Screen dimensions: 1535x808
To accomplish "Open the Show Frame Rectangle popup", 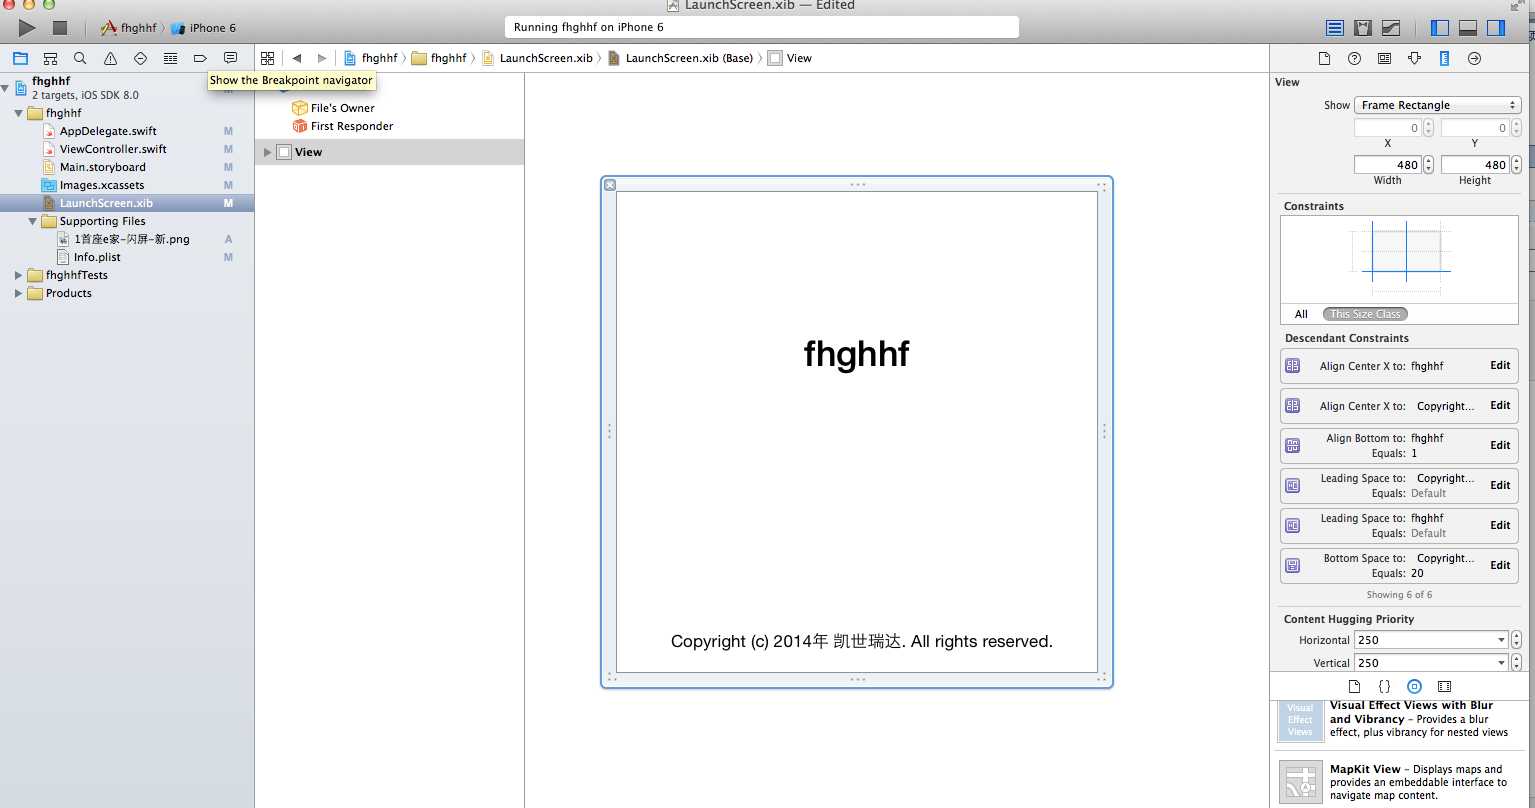I will tap(1438, 105).
